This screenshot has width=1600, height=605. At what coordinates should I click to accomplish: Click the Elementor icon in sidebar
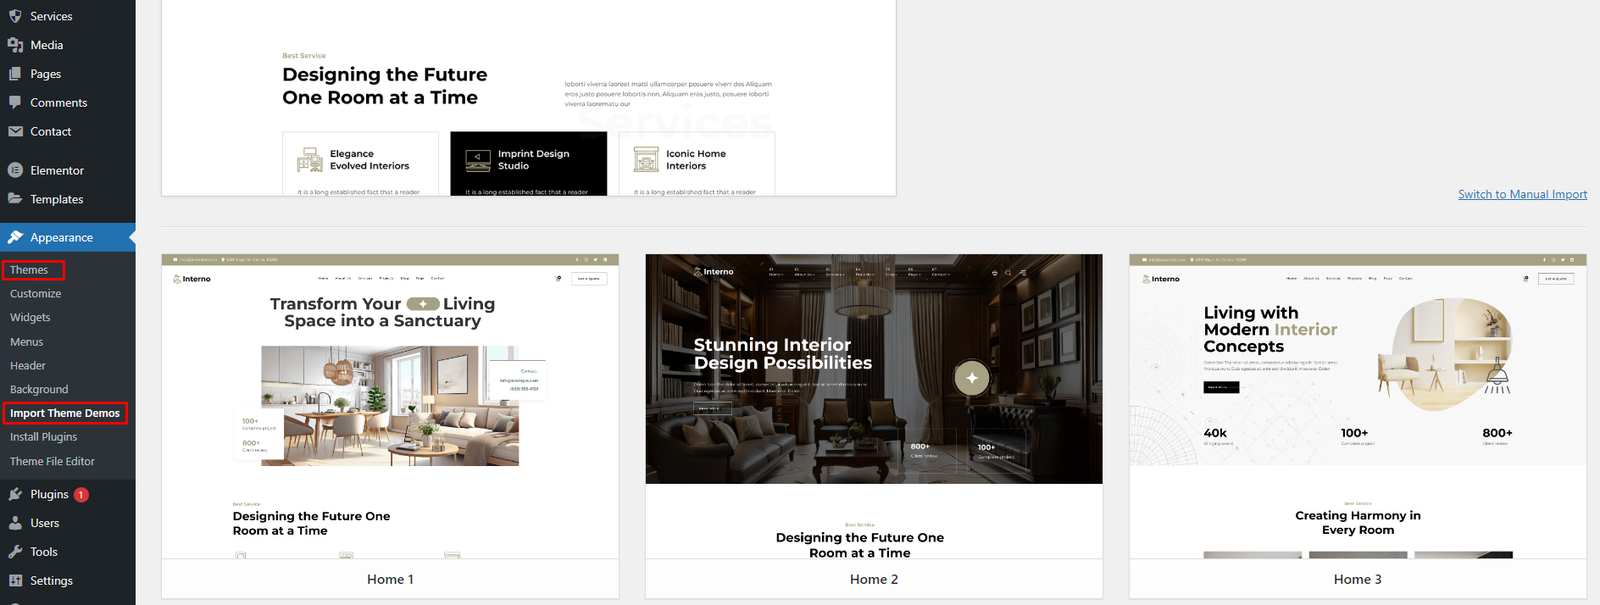15,170
